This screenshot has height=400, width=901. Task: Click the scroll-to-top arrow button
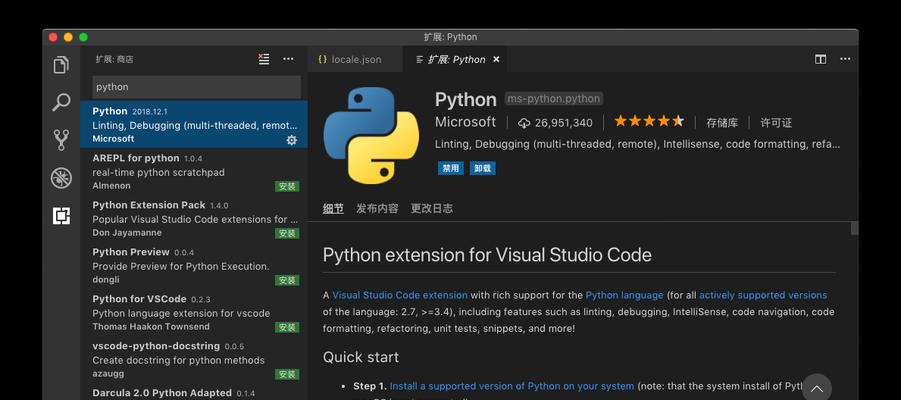point(817,389)
